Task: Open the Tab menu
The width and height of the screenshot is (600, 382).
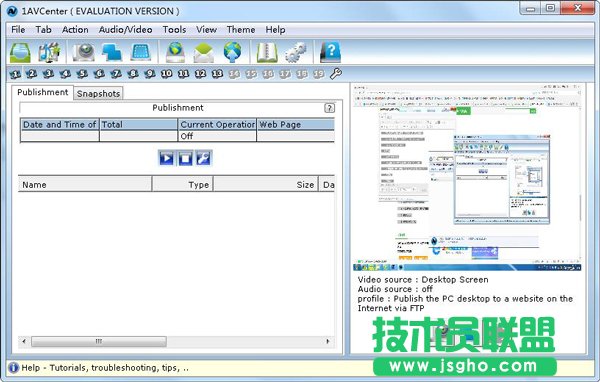Action: pos(43,29)
